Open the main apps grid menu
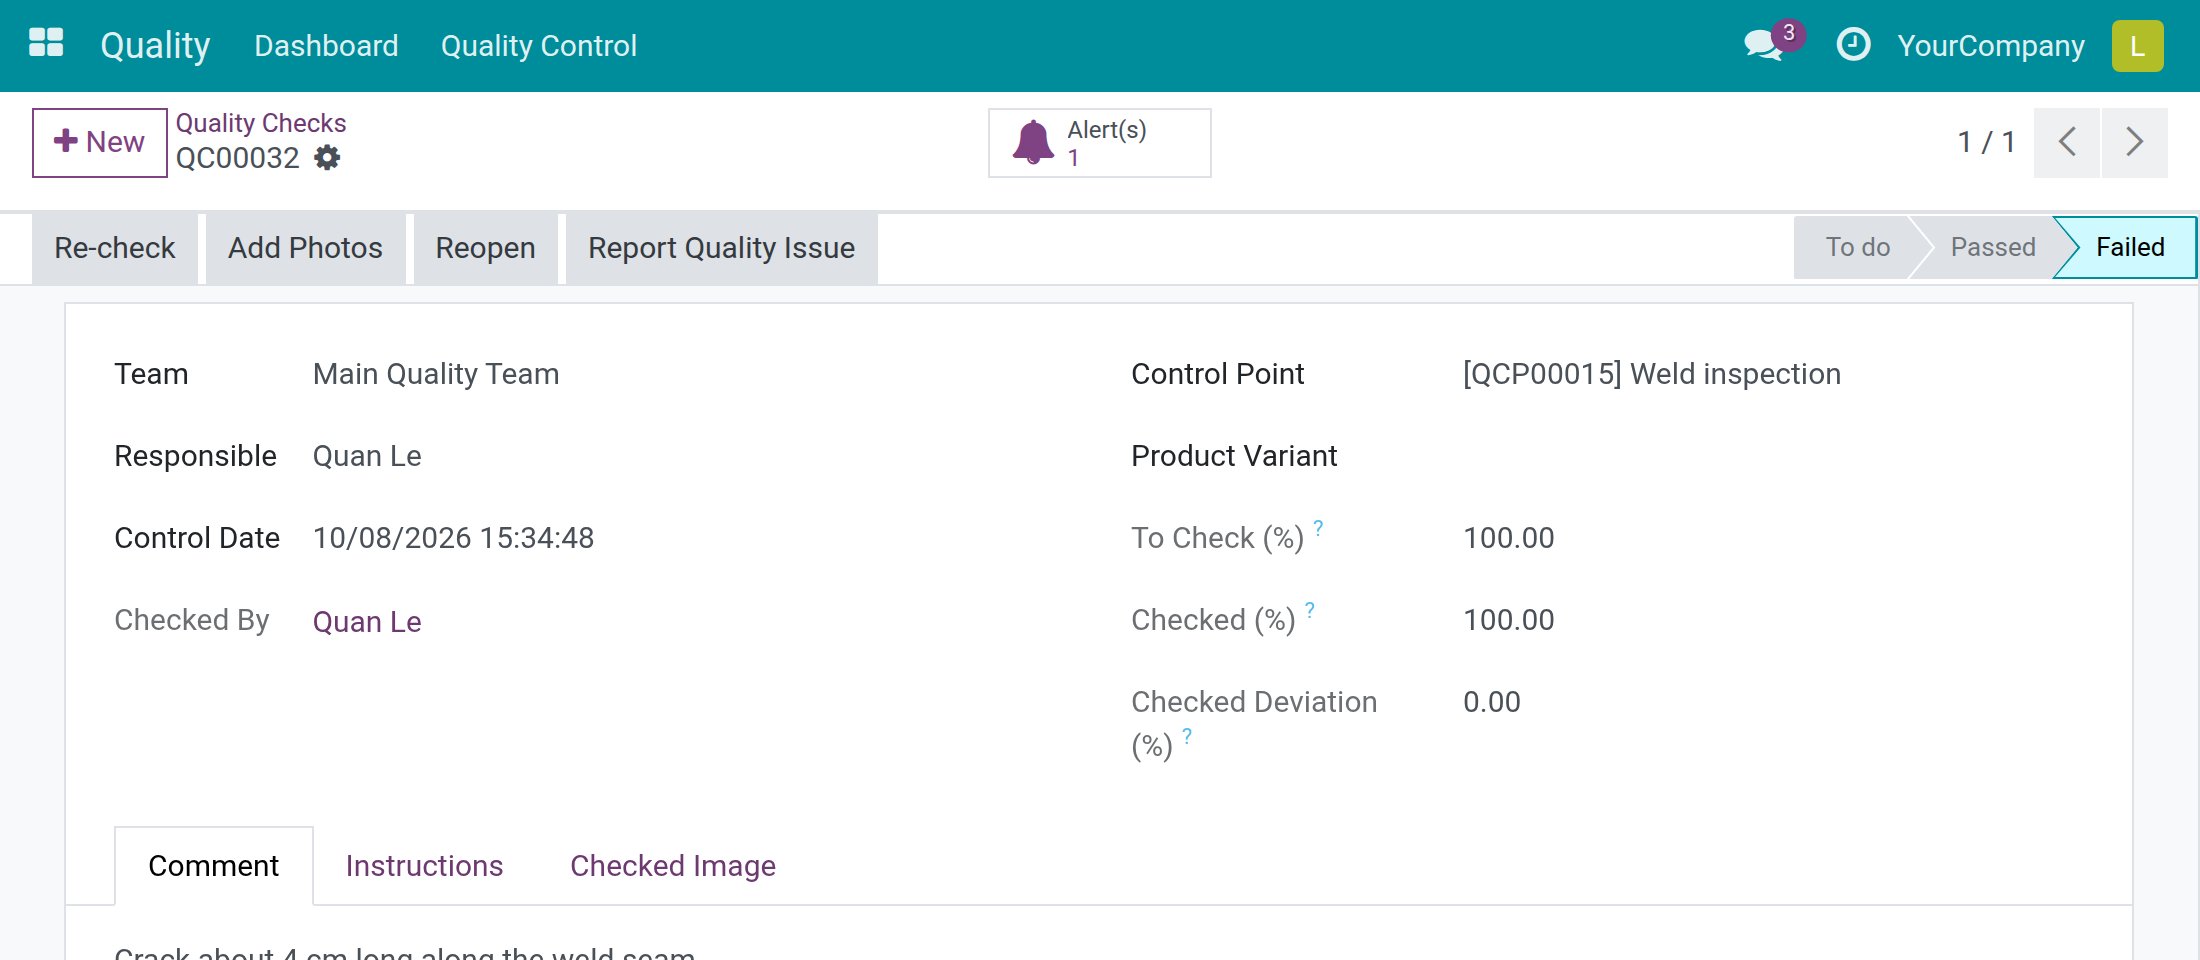The height and width of the screenshot is (960, 2200). coord(46,44)
